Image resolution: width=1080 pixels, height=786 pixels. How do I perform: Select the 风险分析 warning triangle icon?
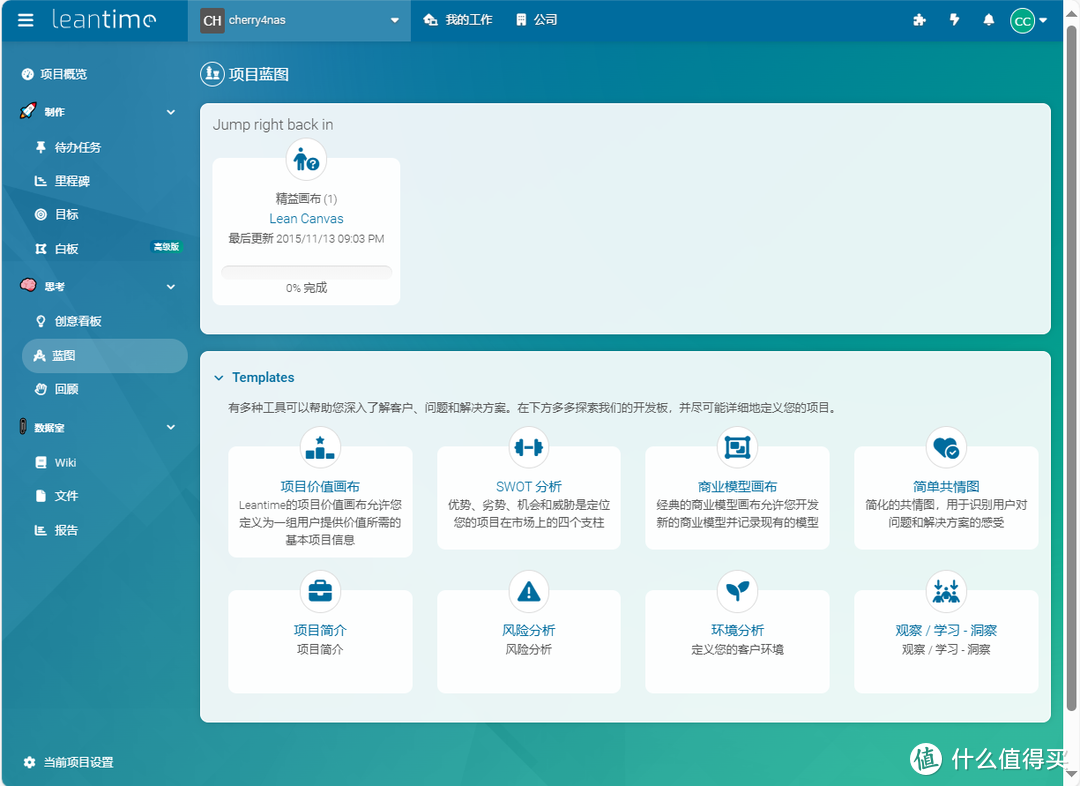point(528,590)
